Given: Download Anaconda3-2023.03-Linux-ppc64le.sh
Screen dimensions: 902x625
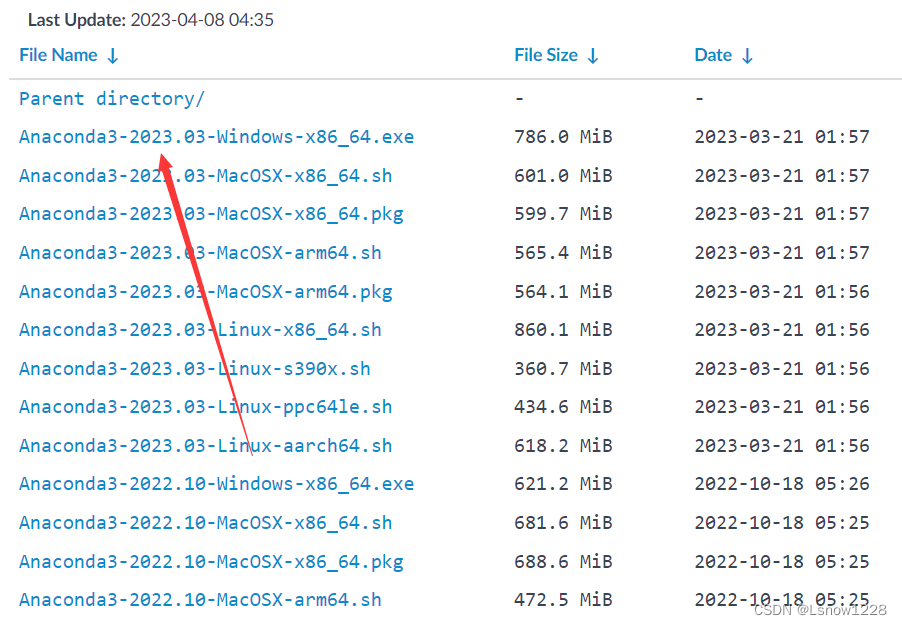Looking at the screenshot, I should point(205,407).
